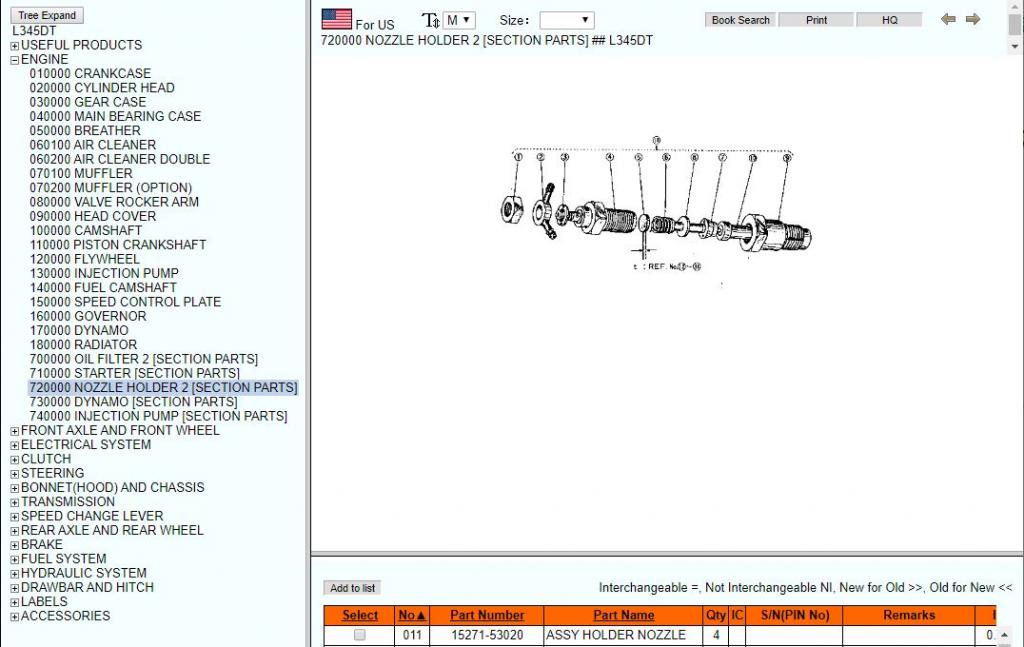
Task: Collapse the ENGINE tree node
Action: (14, 60)
